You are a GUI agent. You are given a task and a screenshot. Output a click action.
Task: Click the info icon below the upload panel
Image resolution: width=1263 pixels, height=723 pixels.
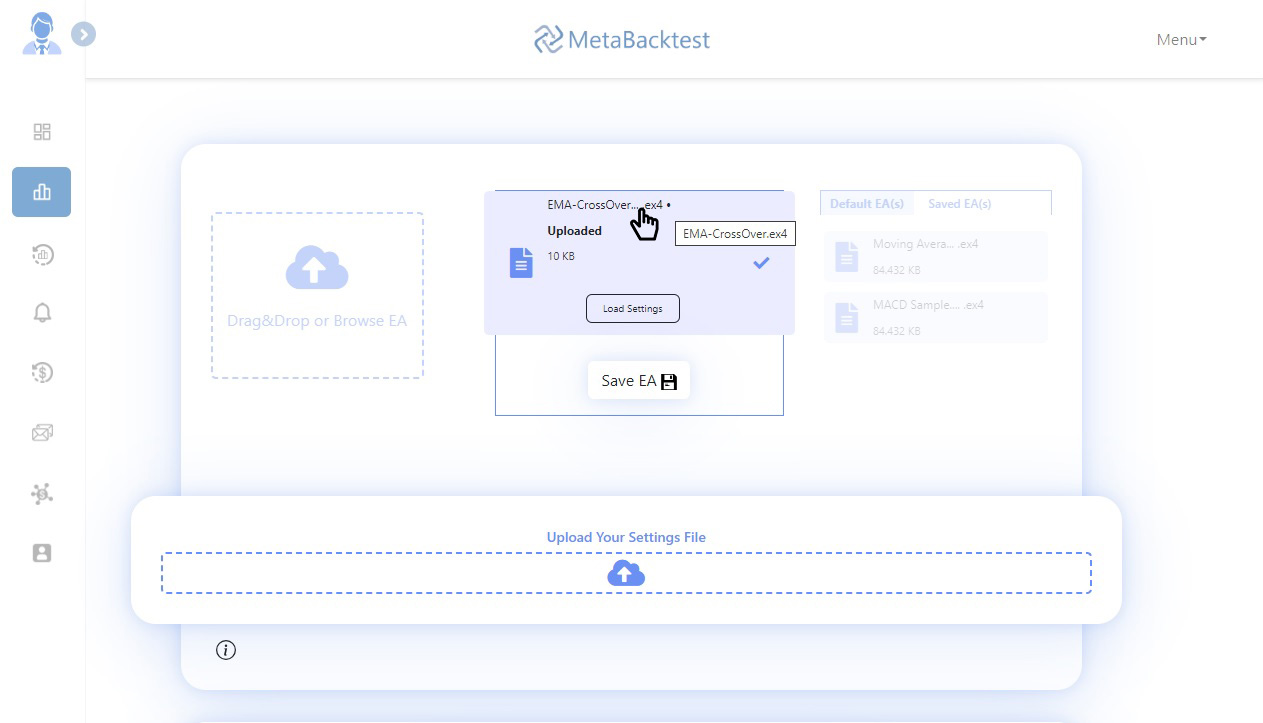click(226, 650)
